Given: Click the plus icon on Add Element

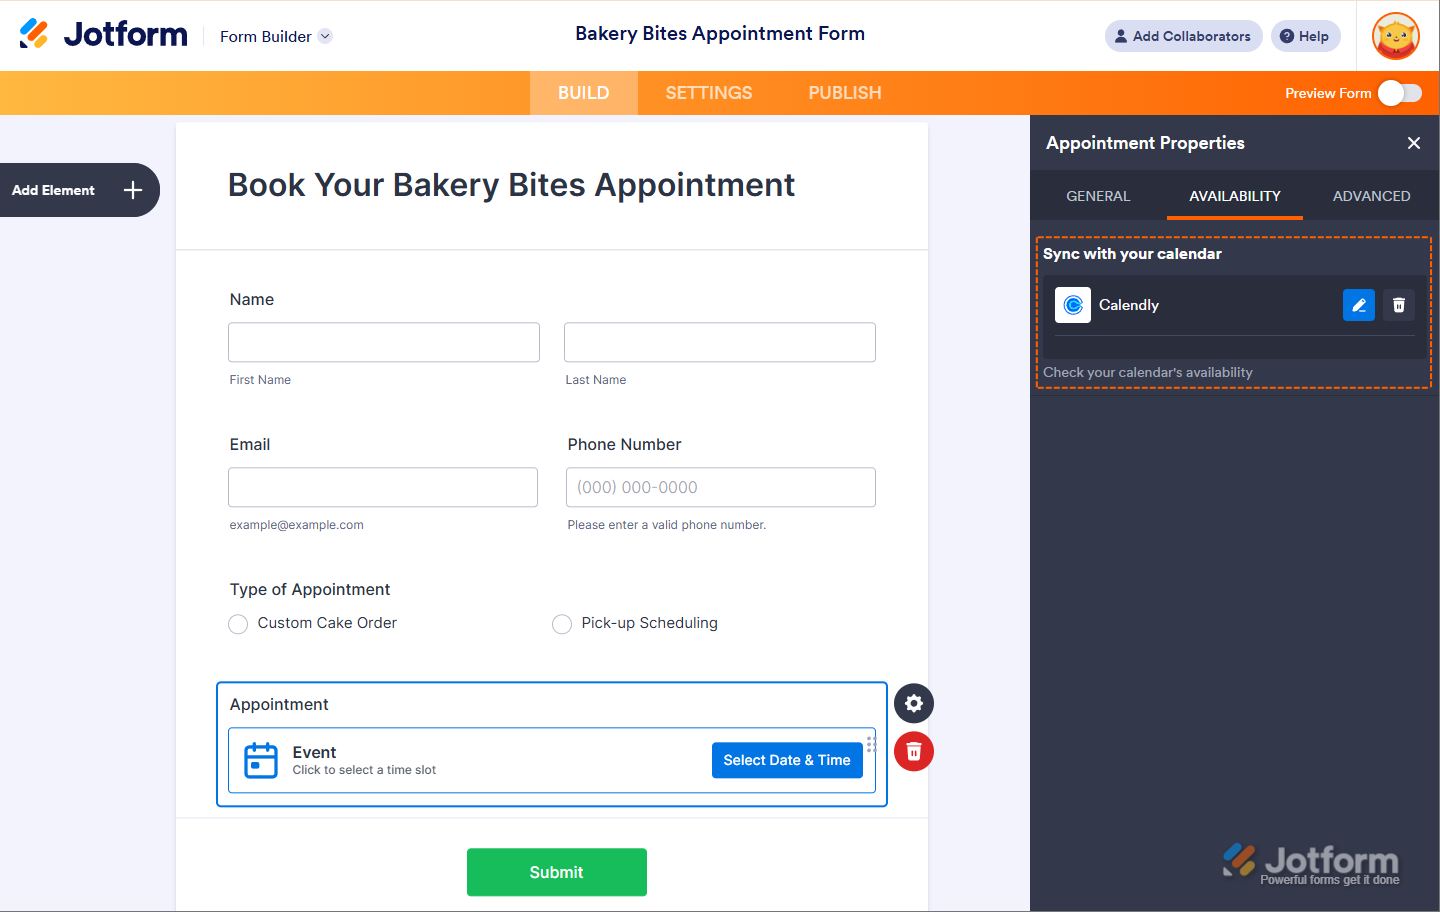Looking at the screenshot, I should (133, 190).
